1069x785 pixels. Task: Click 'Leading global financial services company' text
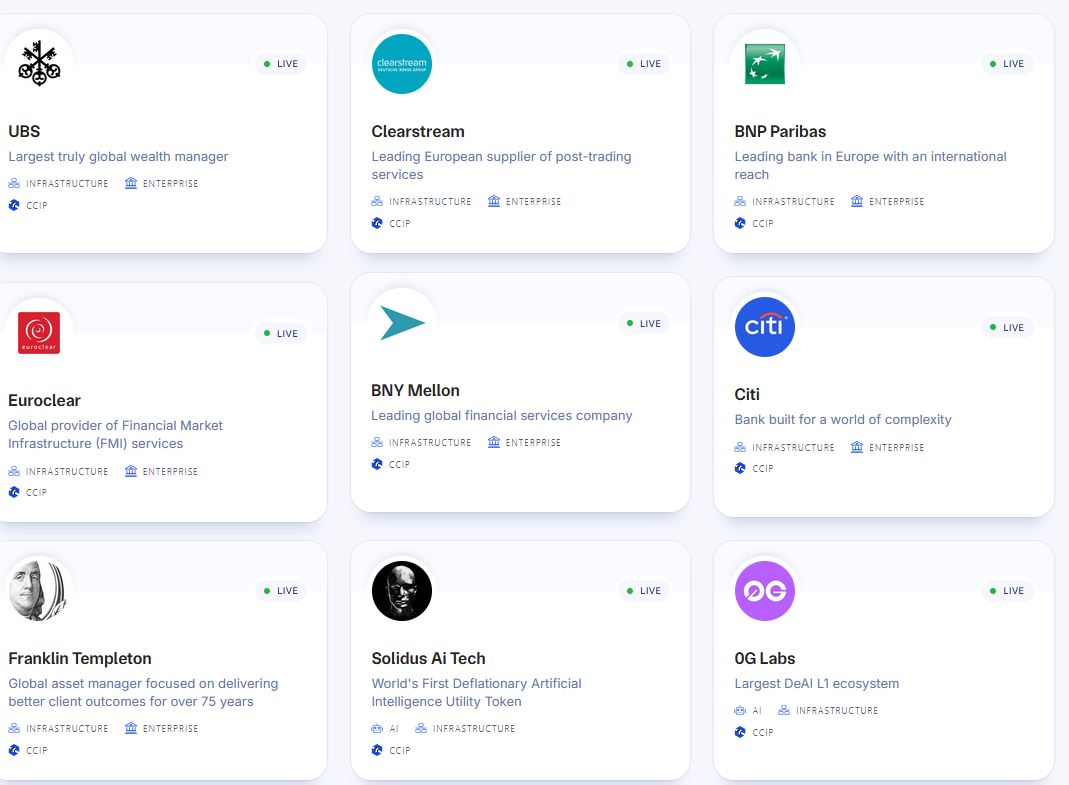[x=502, y=415]
